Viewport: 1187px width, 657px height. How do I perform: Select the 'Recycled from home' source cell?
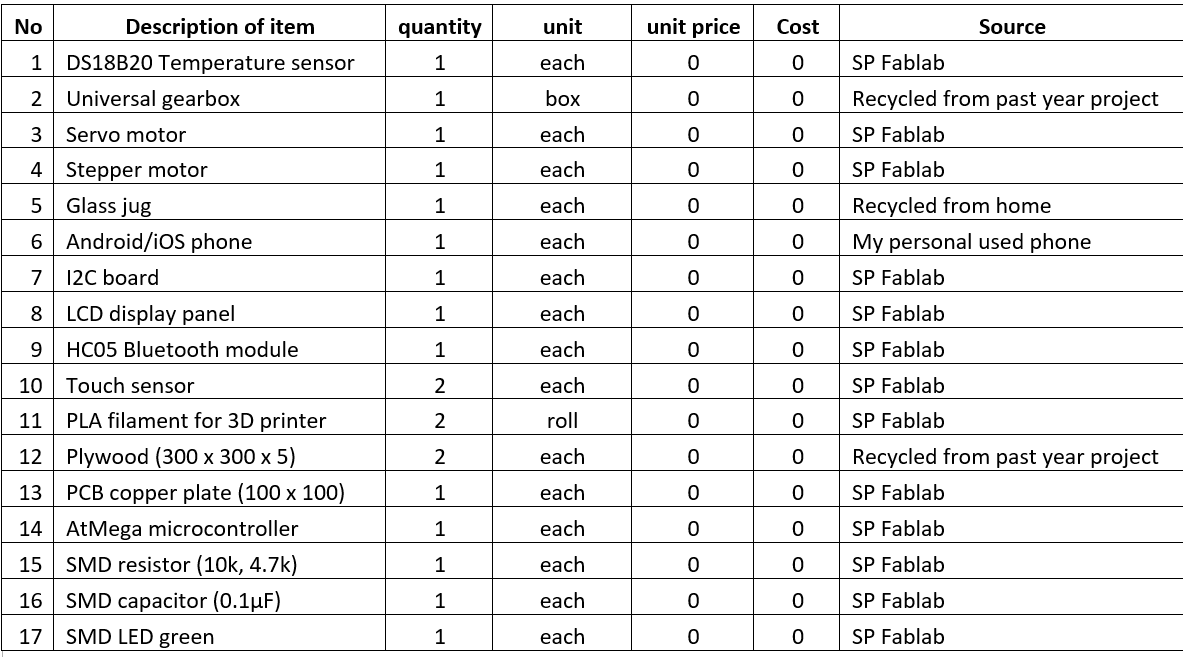coord(951,206)
